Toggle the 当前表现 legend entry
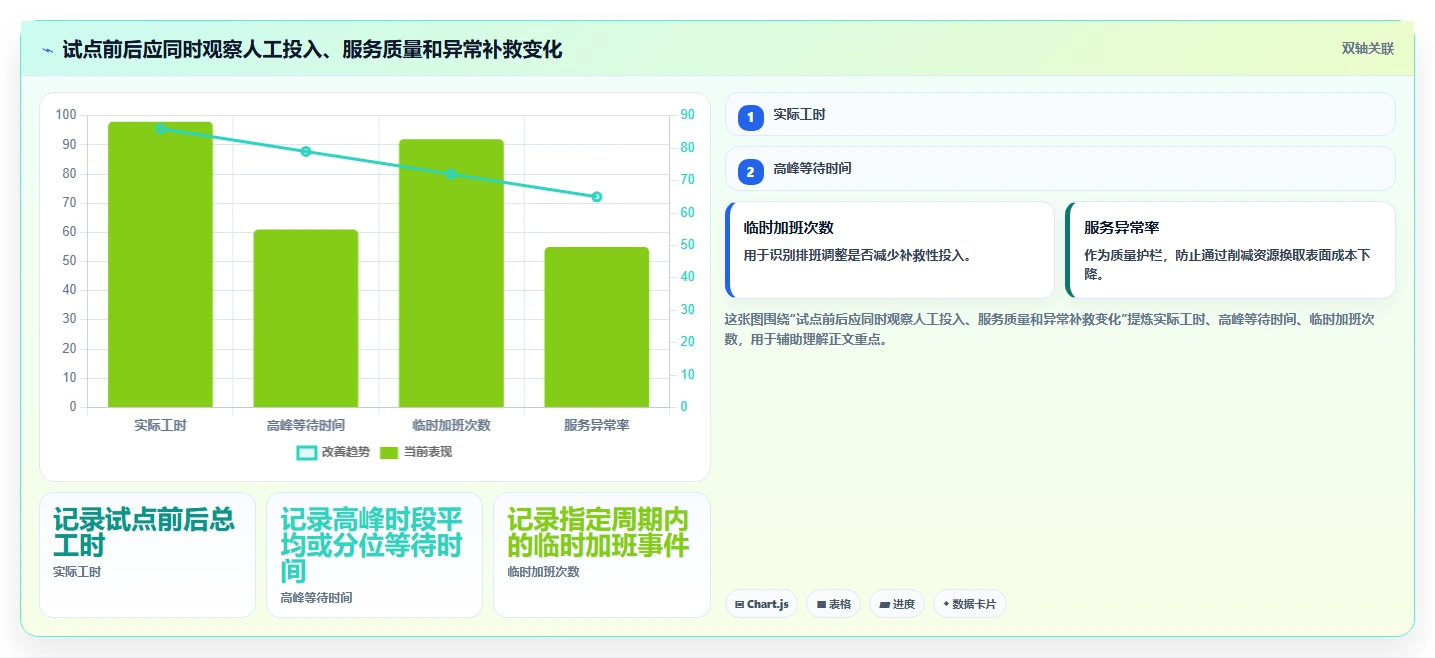Viewport: 1435px width, 658px height. 415,452
